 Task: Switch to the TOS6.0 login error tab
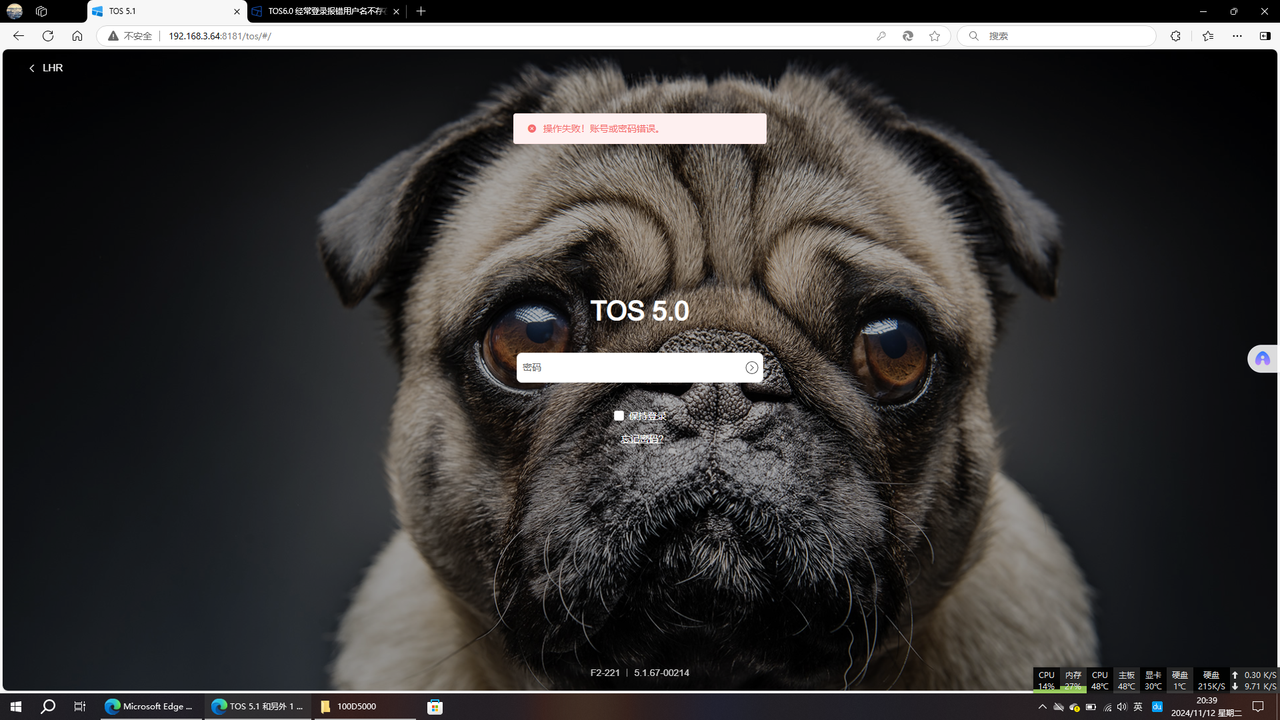[x=327, y=11]
